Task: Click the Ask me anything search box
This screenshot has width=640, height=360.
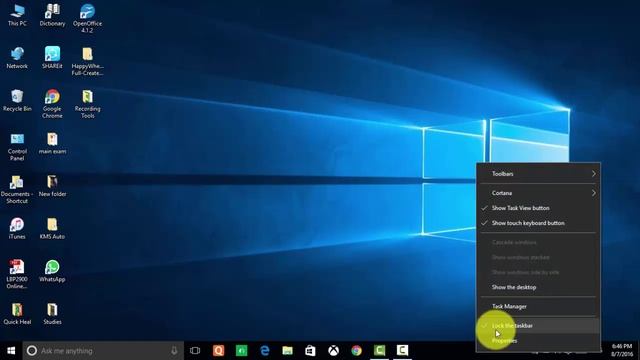Action: [x=103, y=350]
